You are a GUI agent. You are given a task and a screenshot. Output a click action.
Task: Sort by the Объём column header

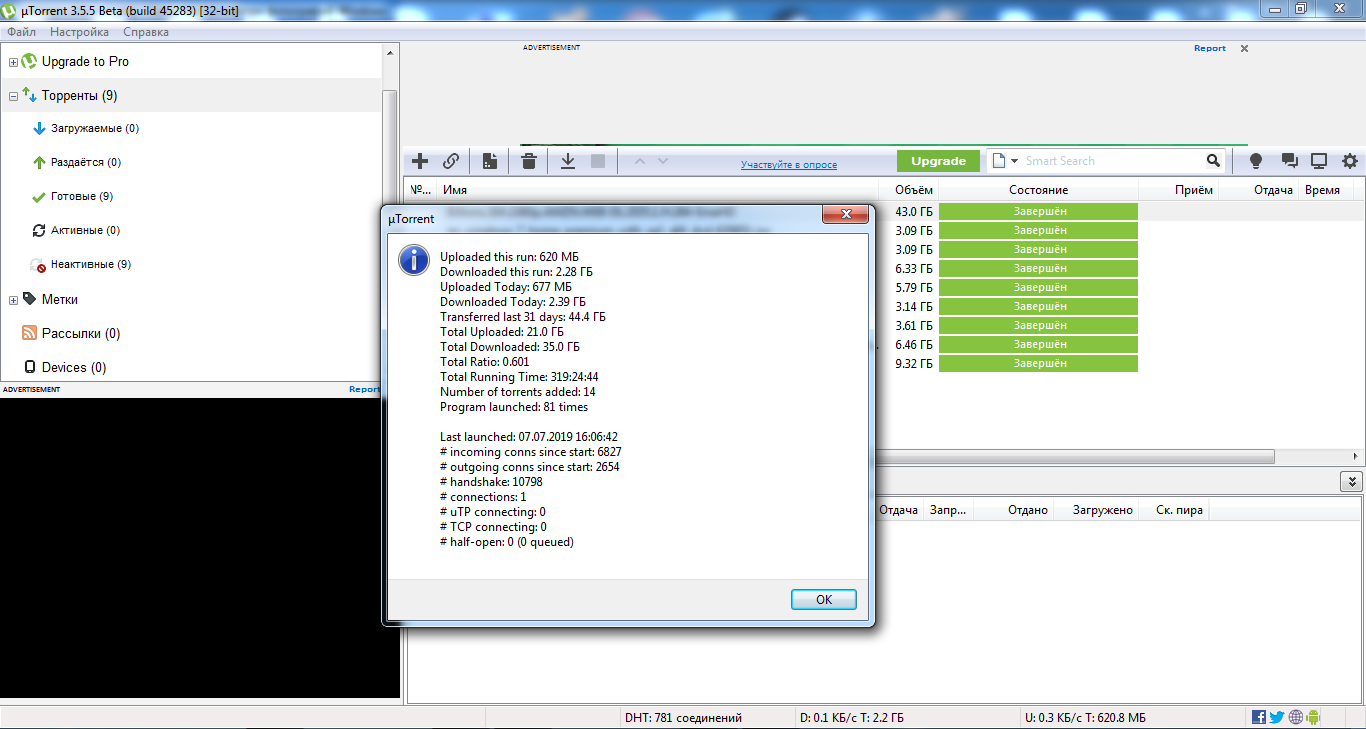[909, 190]
